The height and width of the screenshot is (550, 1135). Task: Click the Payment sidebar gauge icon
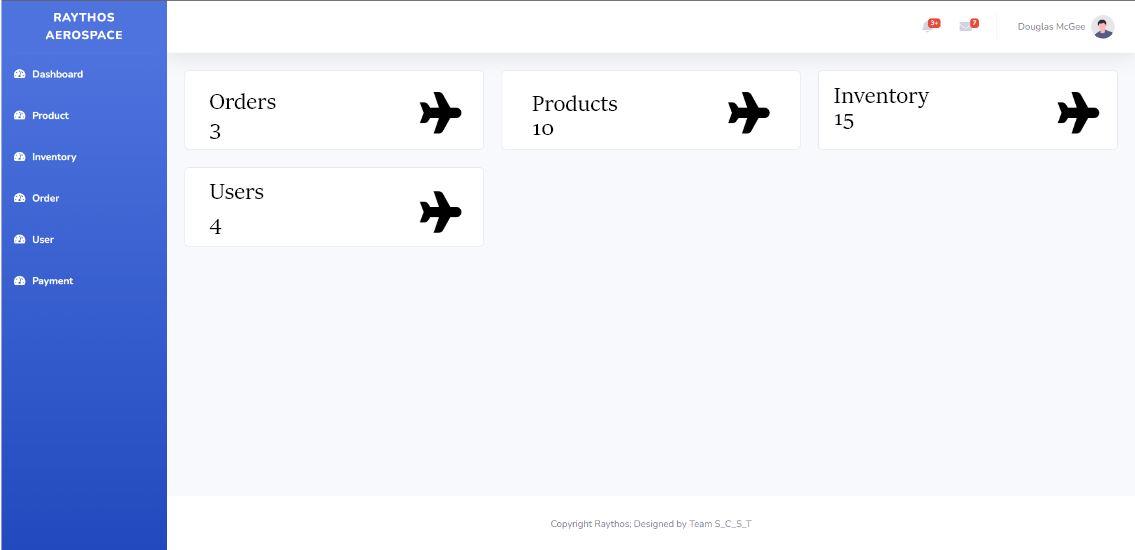tap(20, 281)
